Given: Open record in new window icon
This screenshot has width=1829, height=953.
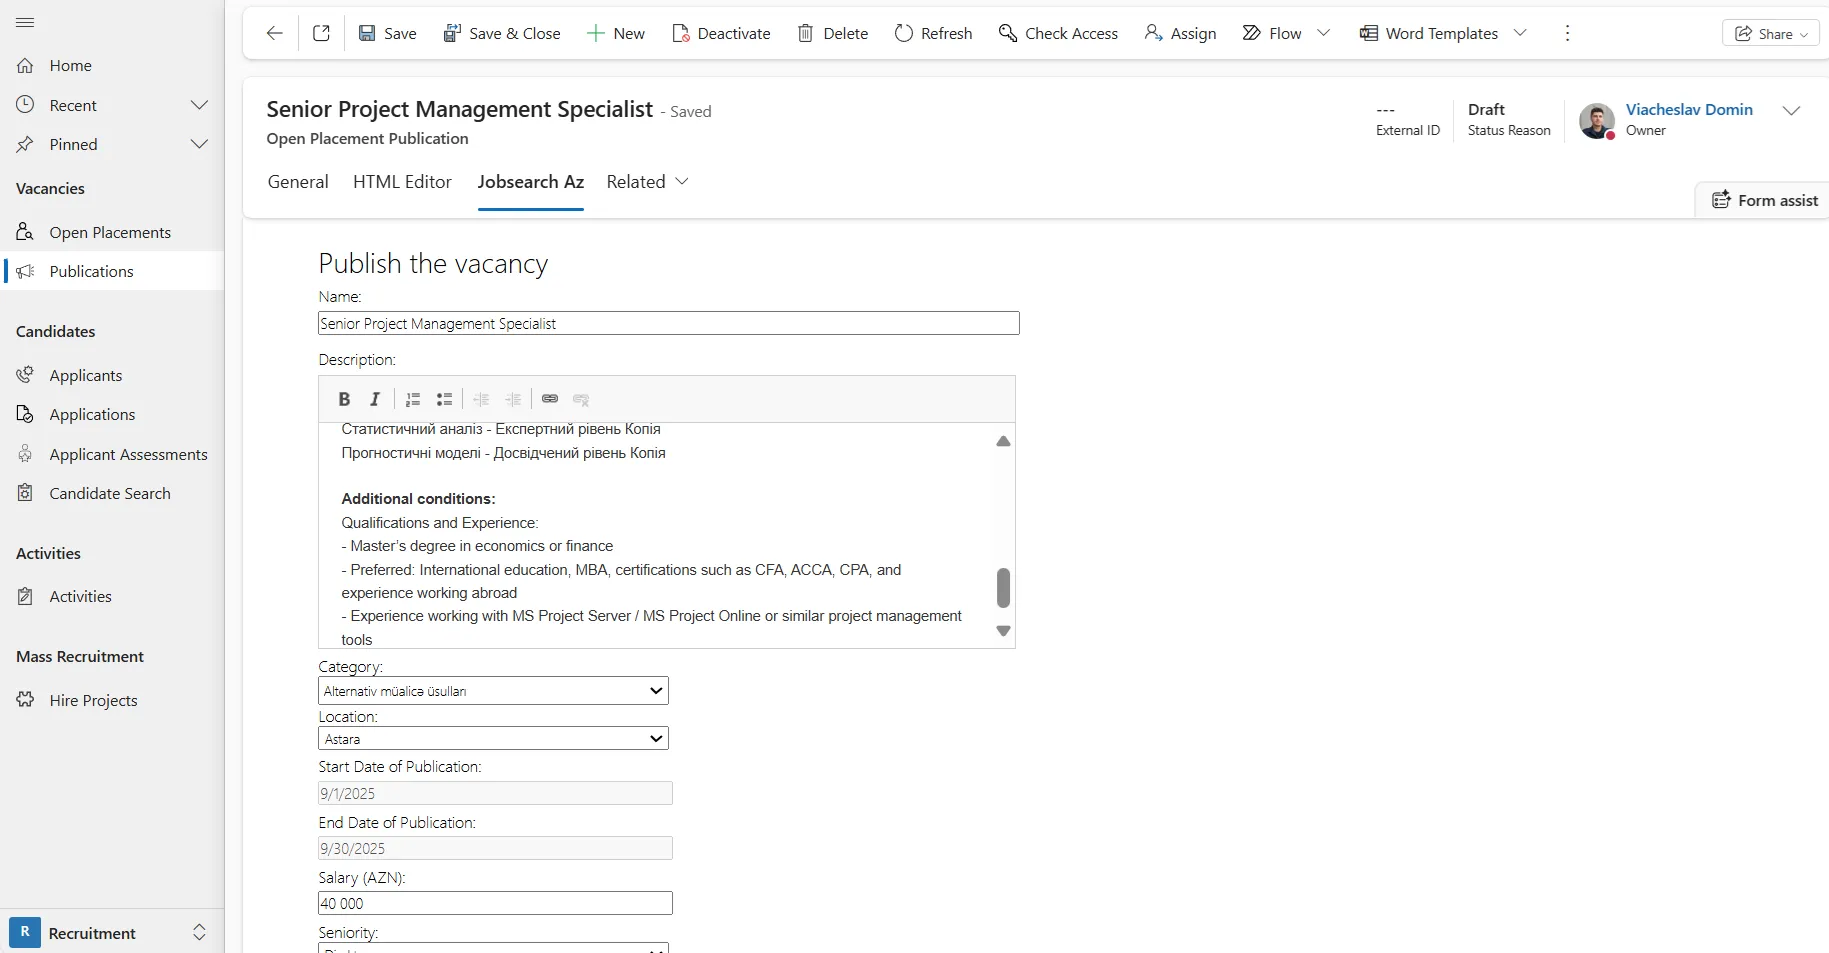Looking at the screenshot, I should click(x=321, y=33).
